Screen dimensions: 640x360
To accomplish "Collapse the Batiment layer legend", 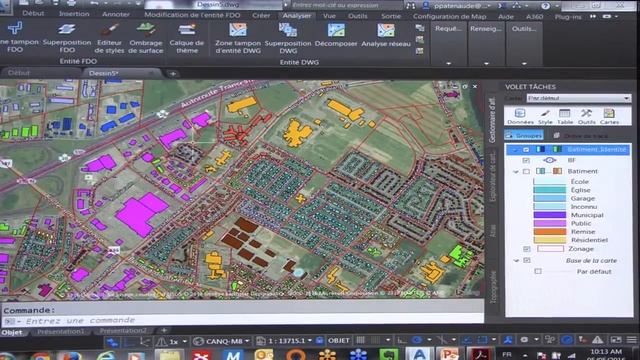I will pyautogui.click(x=516, y=172).
